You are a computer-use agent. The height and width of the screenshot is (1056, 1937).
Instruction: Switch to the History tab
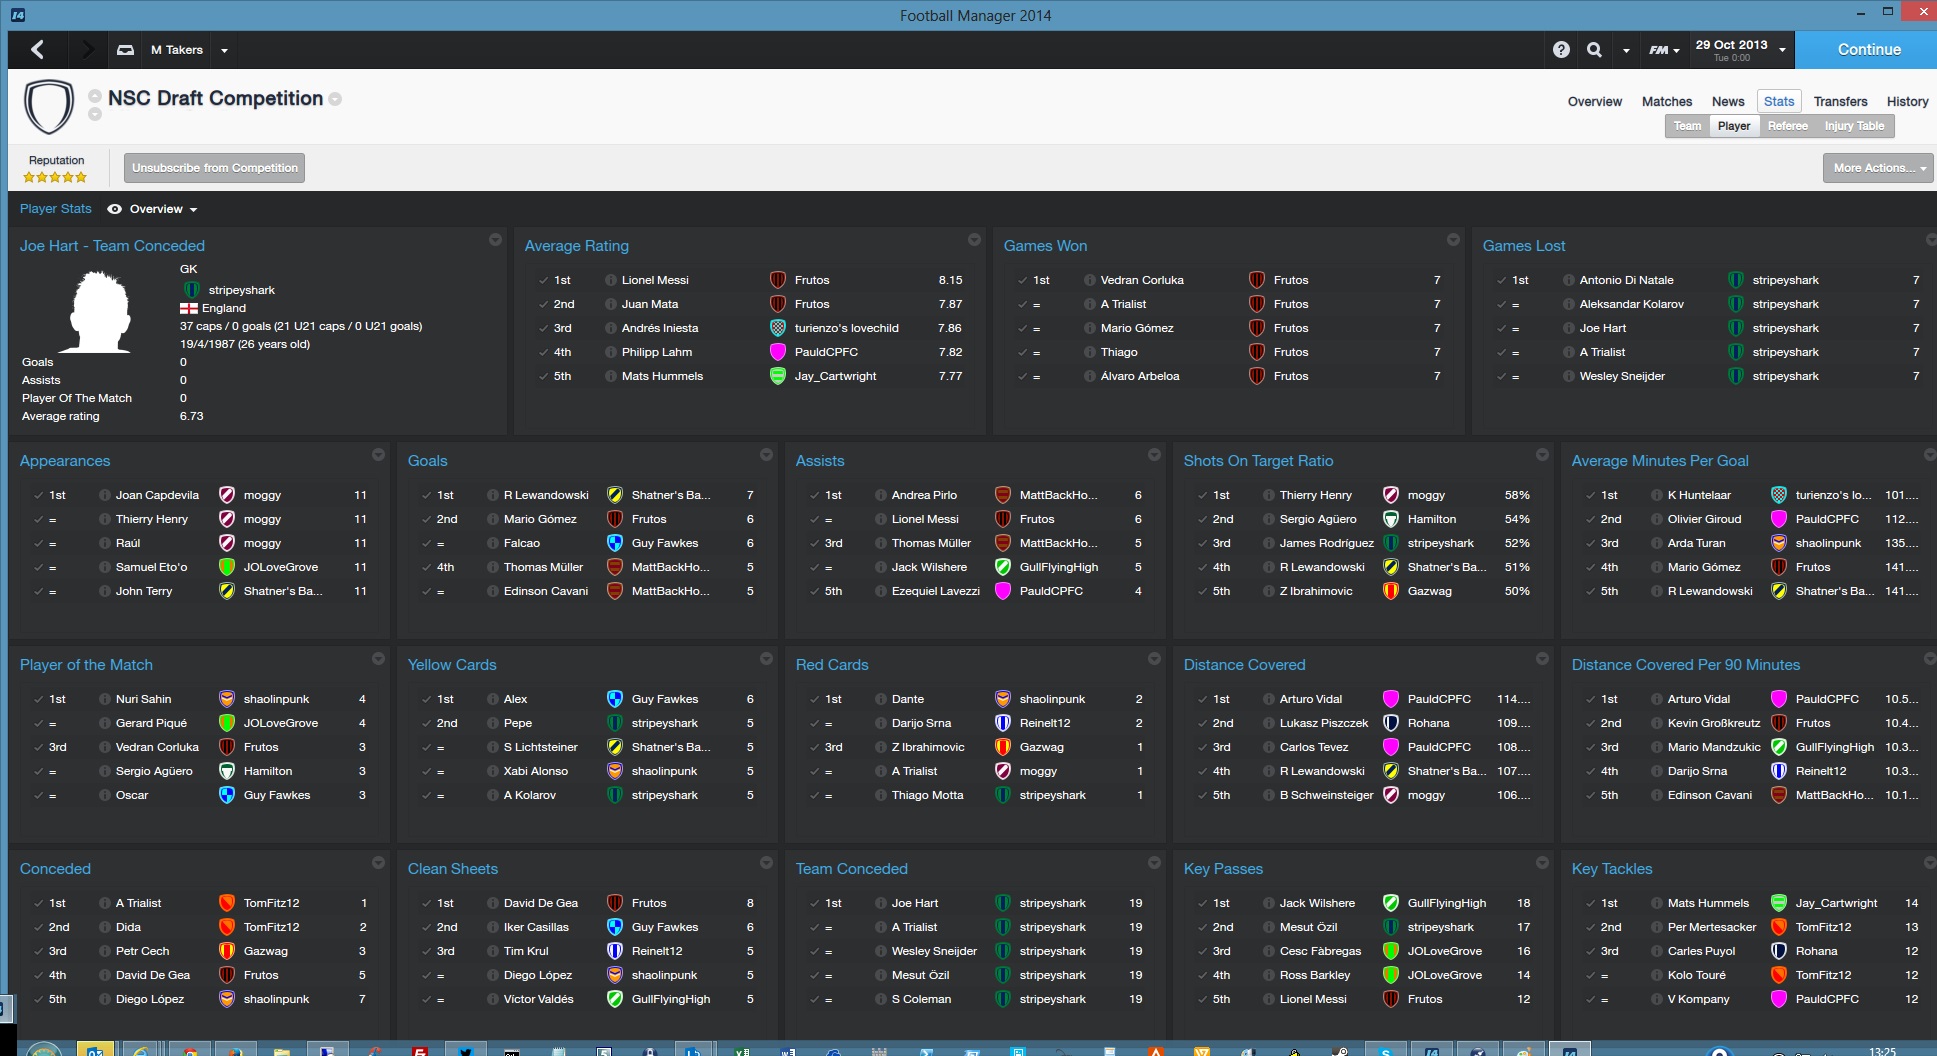pos(1907,101)
